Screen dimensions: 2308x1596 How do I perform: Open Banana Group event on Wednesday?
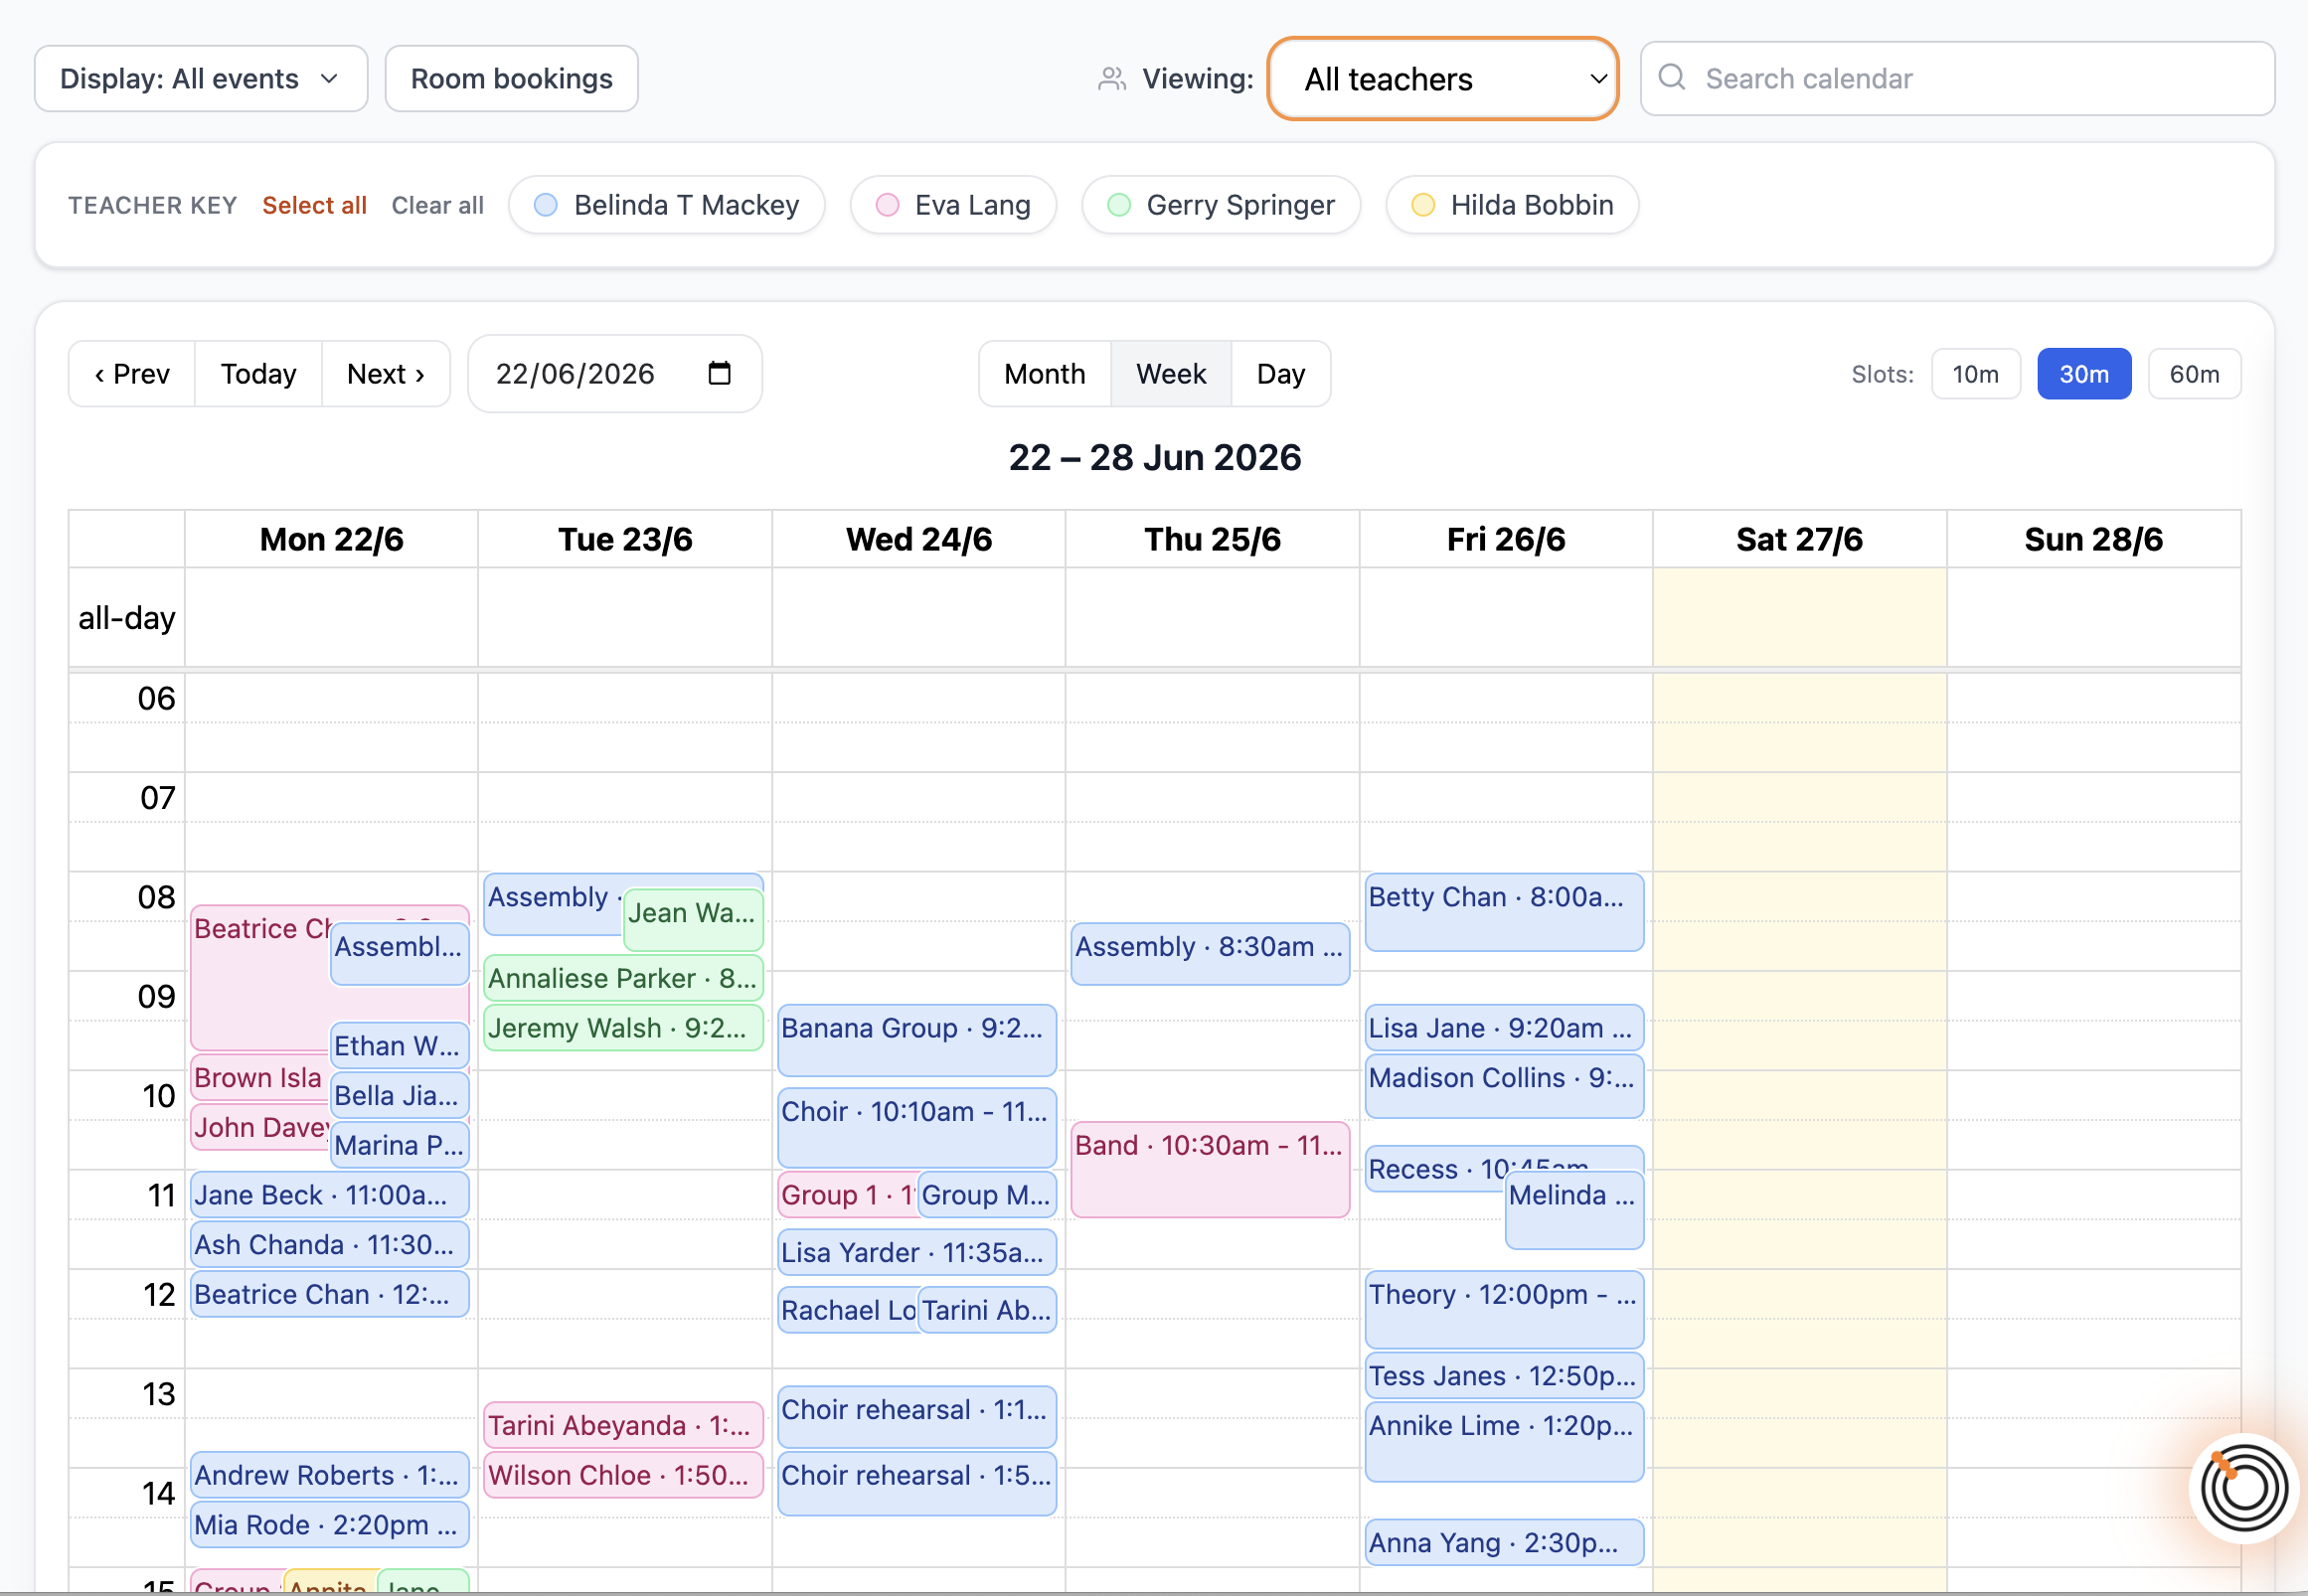pyautogui.click(x=916, y=1040)
